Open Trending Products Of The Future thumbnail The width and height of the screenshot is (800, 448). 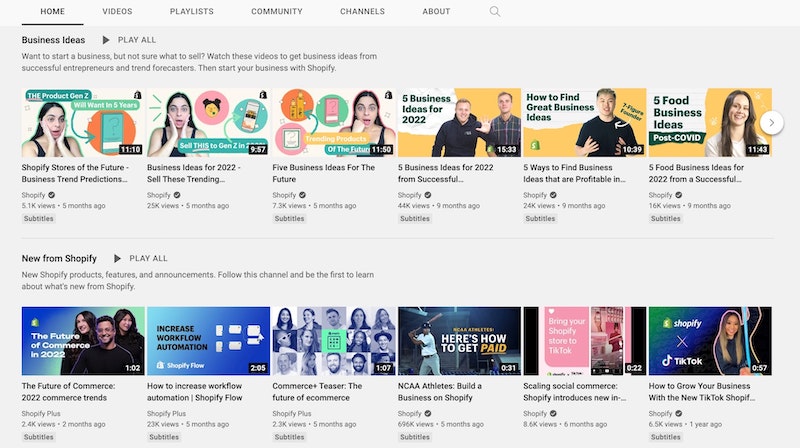click(x=334, y=122)
